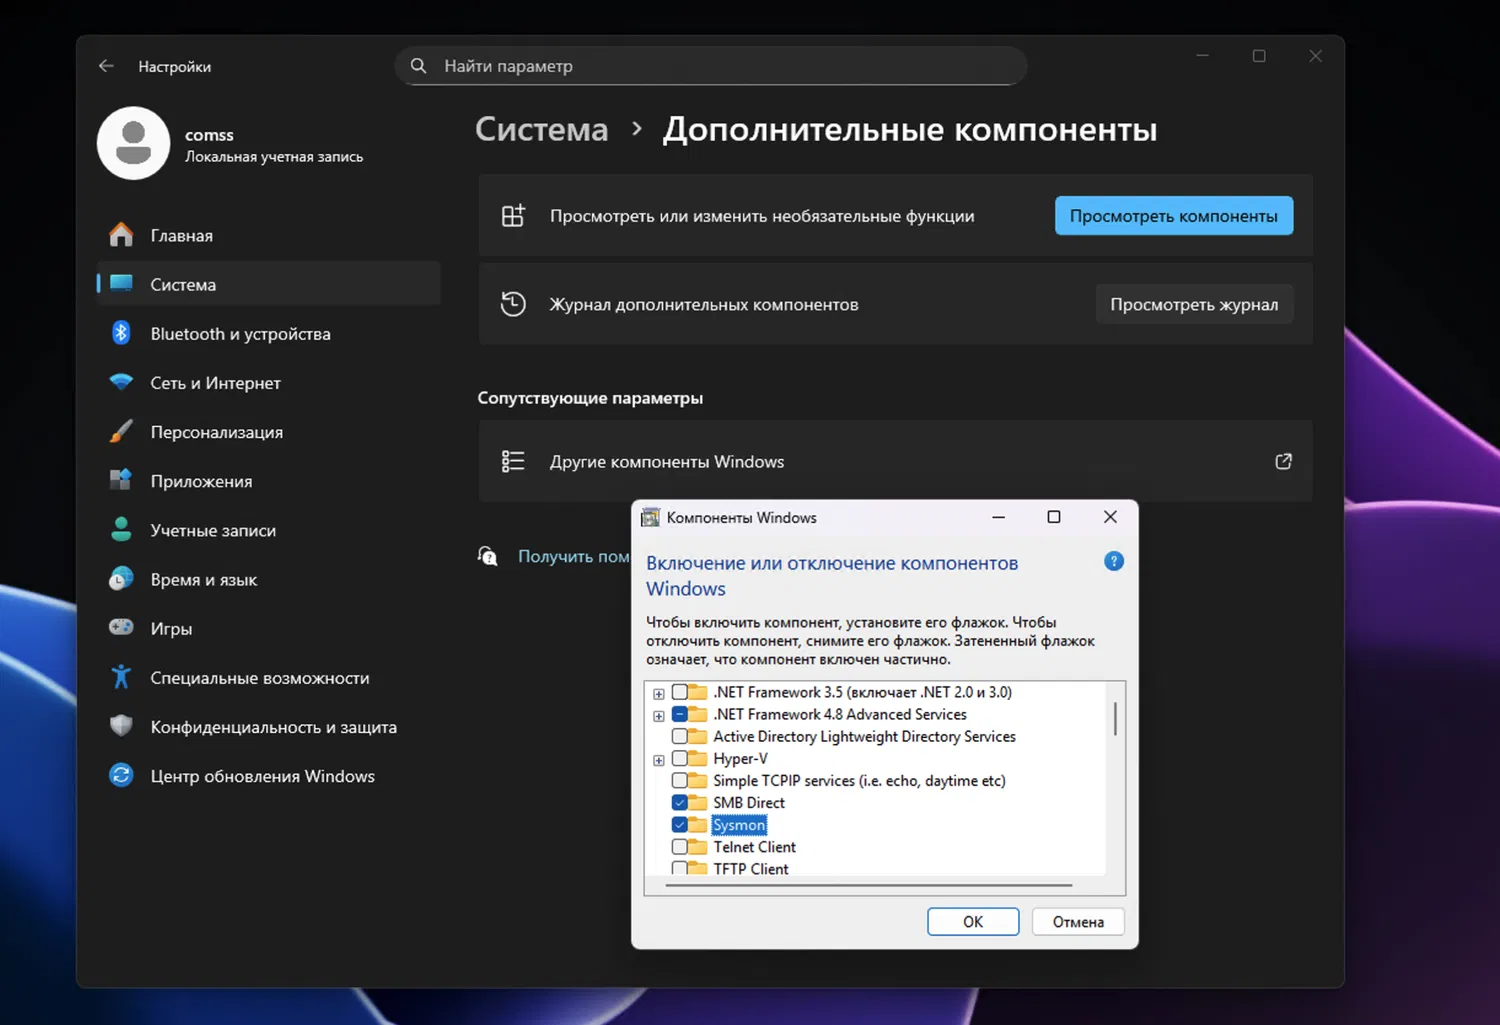The height and width of the screenshot is (1025, 1500).
Task: Enable the .NET Framework 3.5 checkbox
Action: pos(680,692)
